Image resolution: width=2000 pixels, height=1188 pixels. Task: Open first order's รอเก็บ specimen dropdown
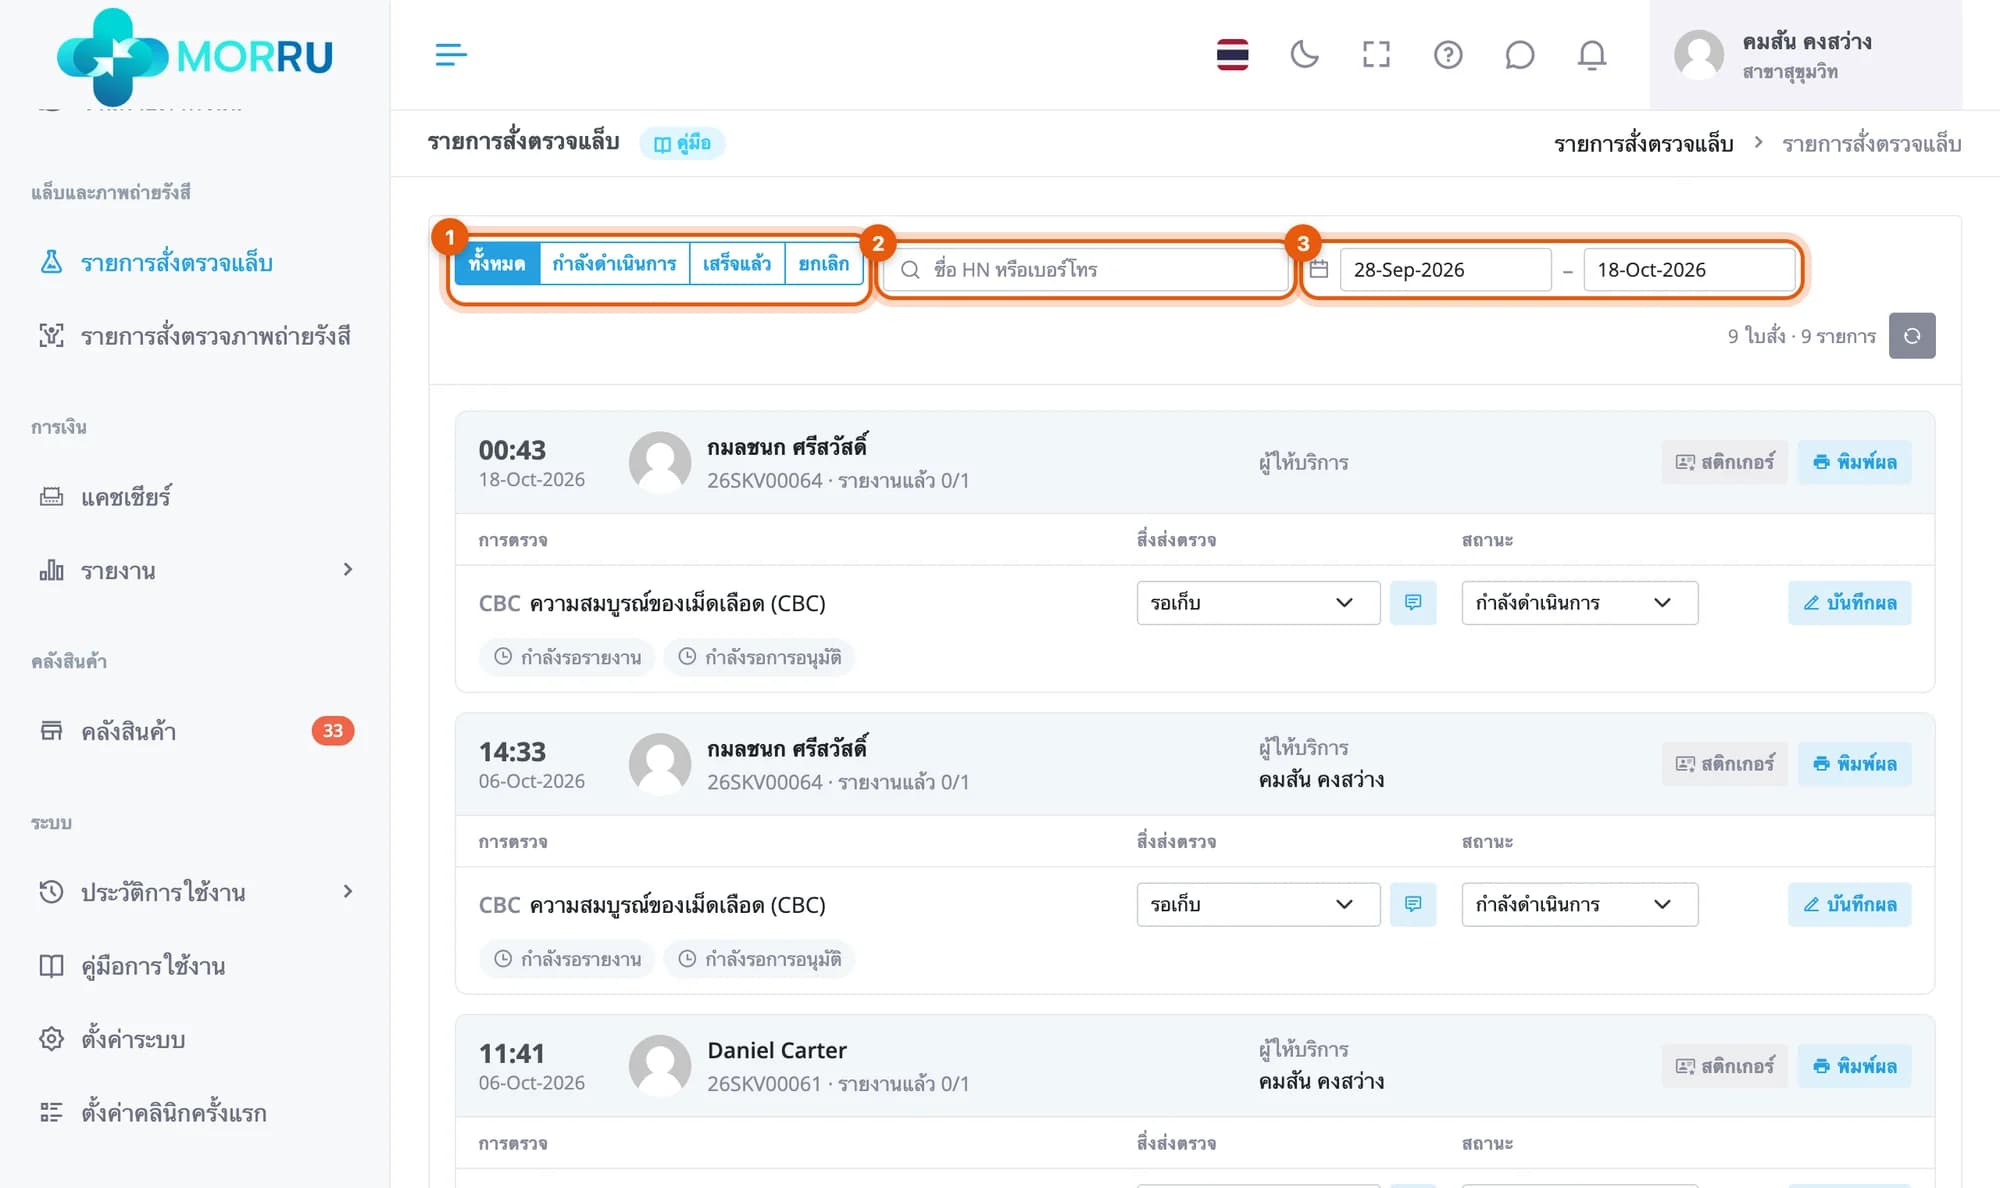[1258, 603]
